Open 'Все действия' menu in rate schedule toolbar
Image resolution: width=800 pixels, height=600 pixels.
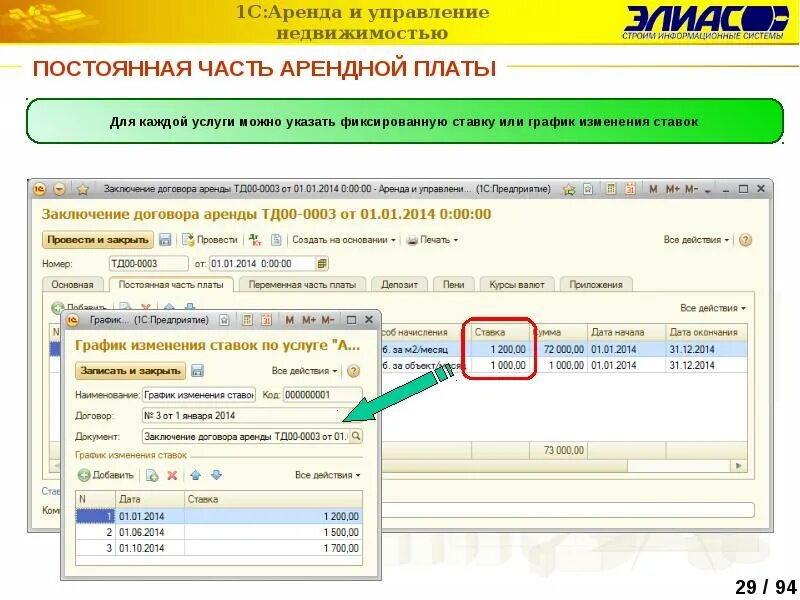[328, 476]
